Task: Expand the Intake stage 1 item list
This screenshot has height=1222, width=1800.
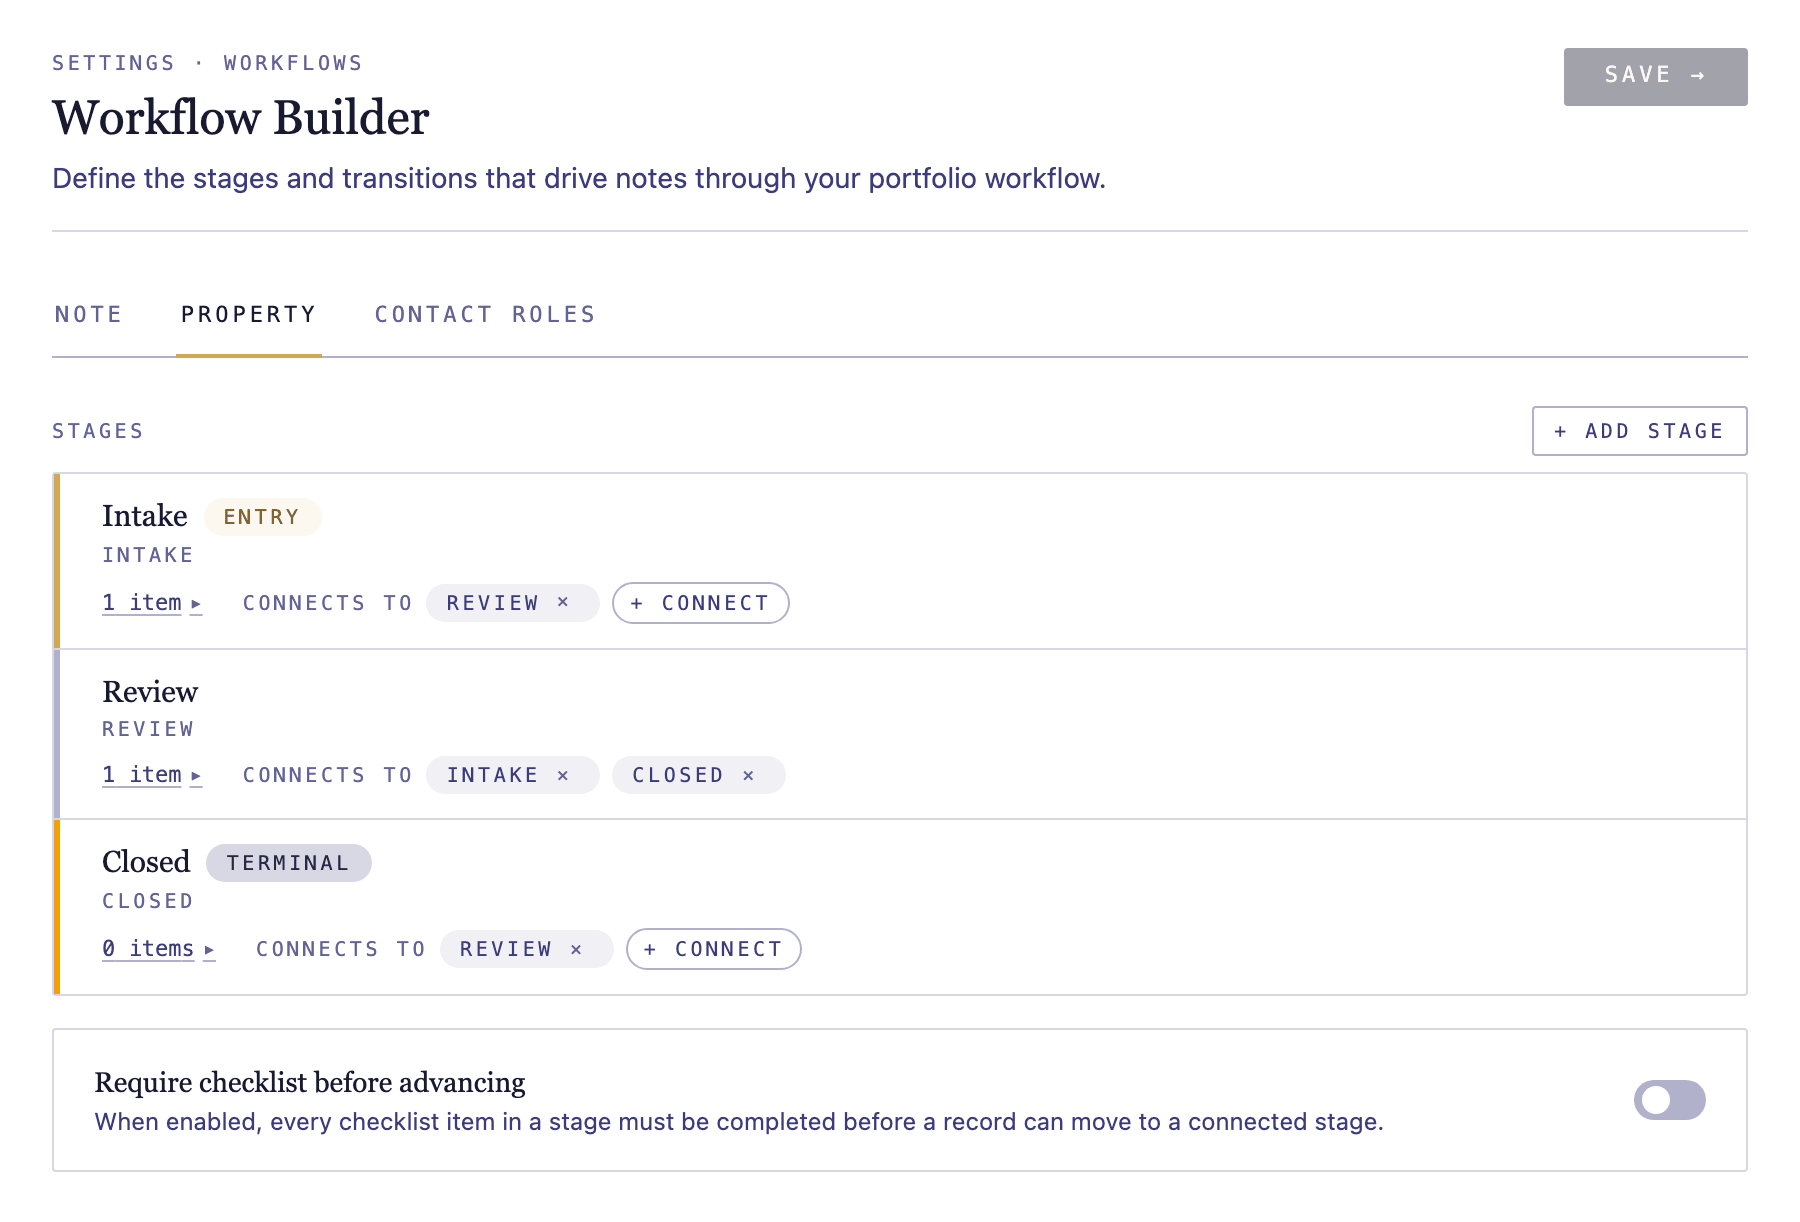Action: tap(152, 603)
